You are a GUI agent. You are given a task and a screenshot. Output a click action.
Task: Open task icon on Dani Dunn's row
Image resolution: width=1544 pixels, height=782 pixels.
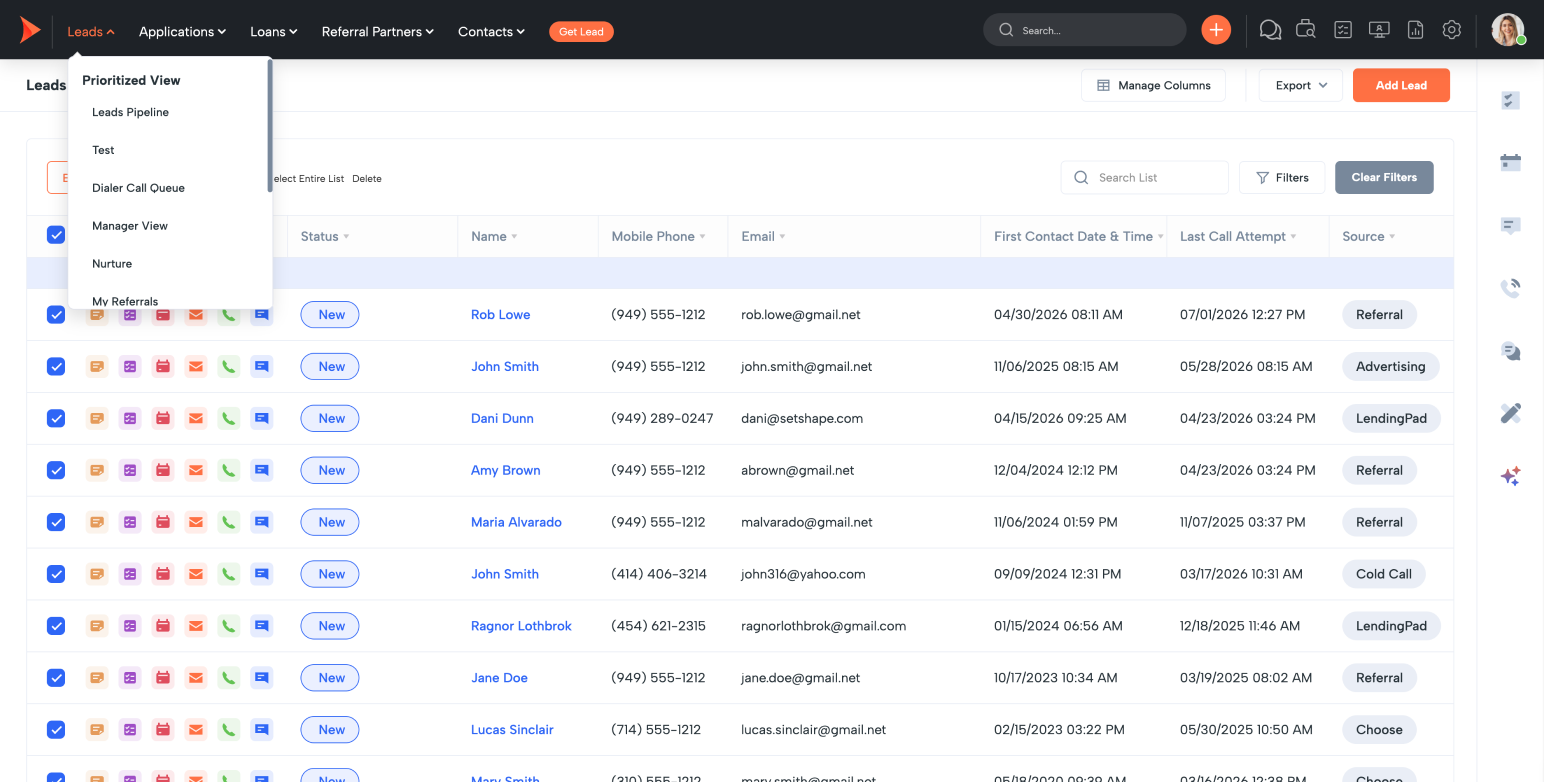tap(130, 419)
